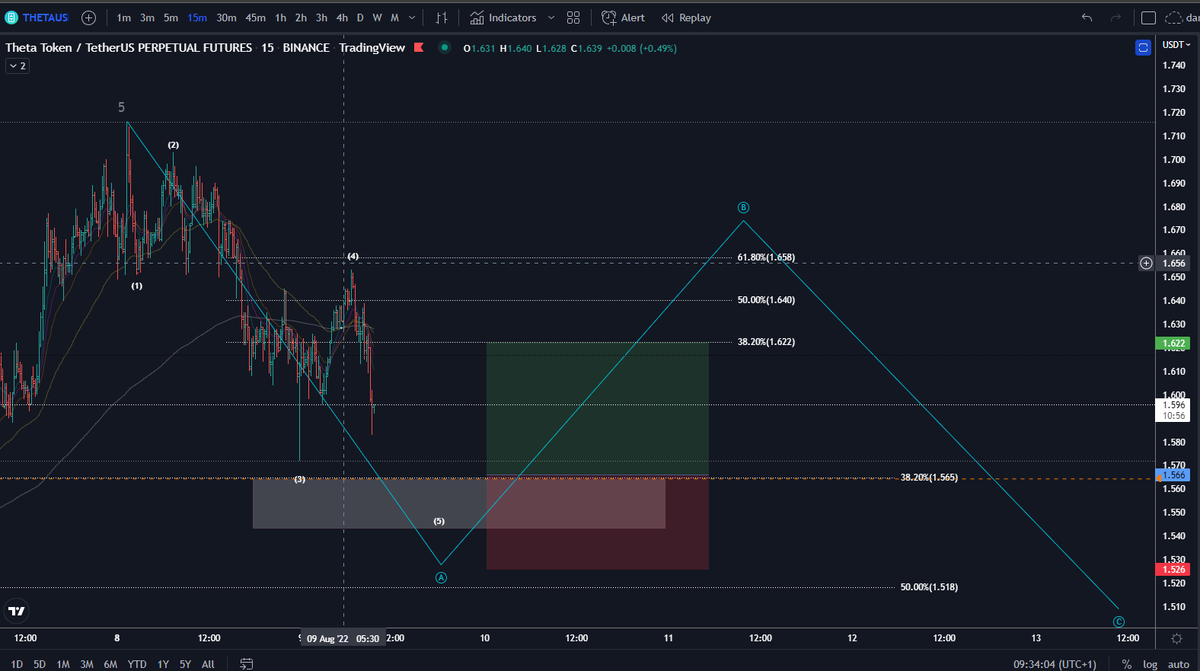Set date range to 5D
Screen dimensions: 1200x671
click(x=39, y=663)
